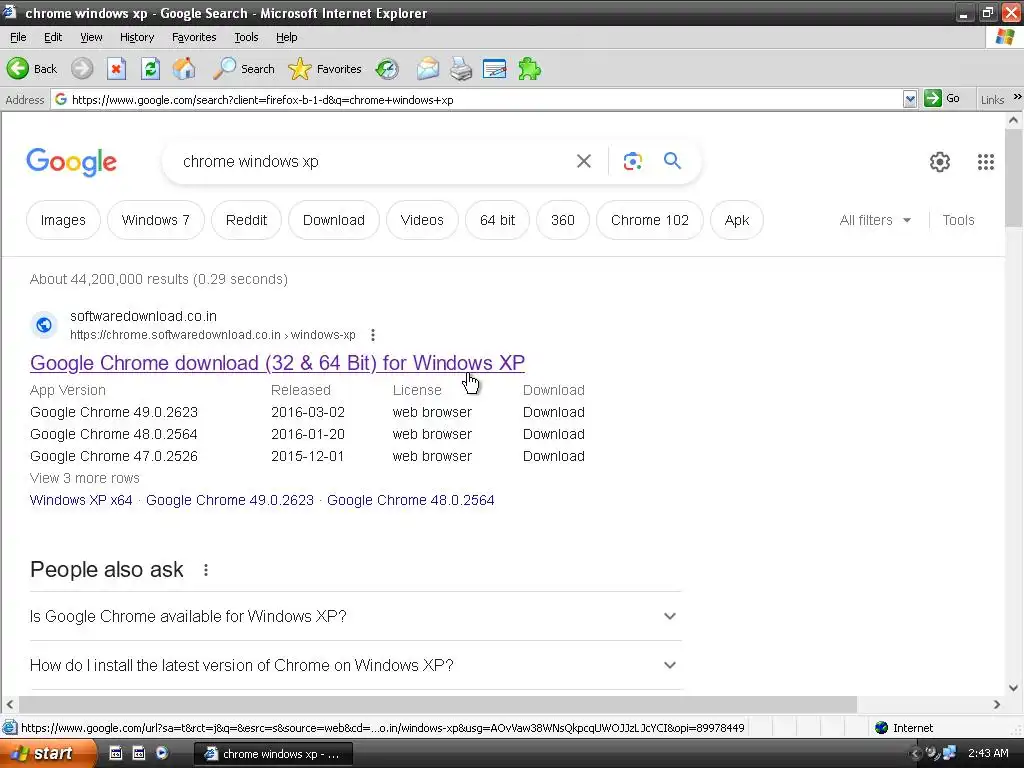
Task: Open the Edit menu
Action: [53, 37]
